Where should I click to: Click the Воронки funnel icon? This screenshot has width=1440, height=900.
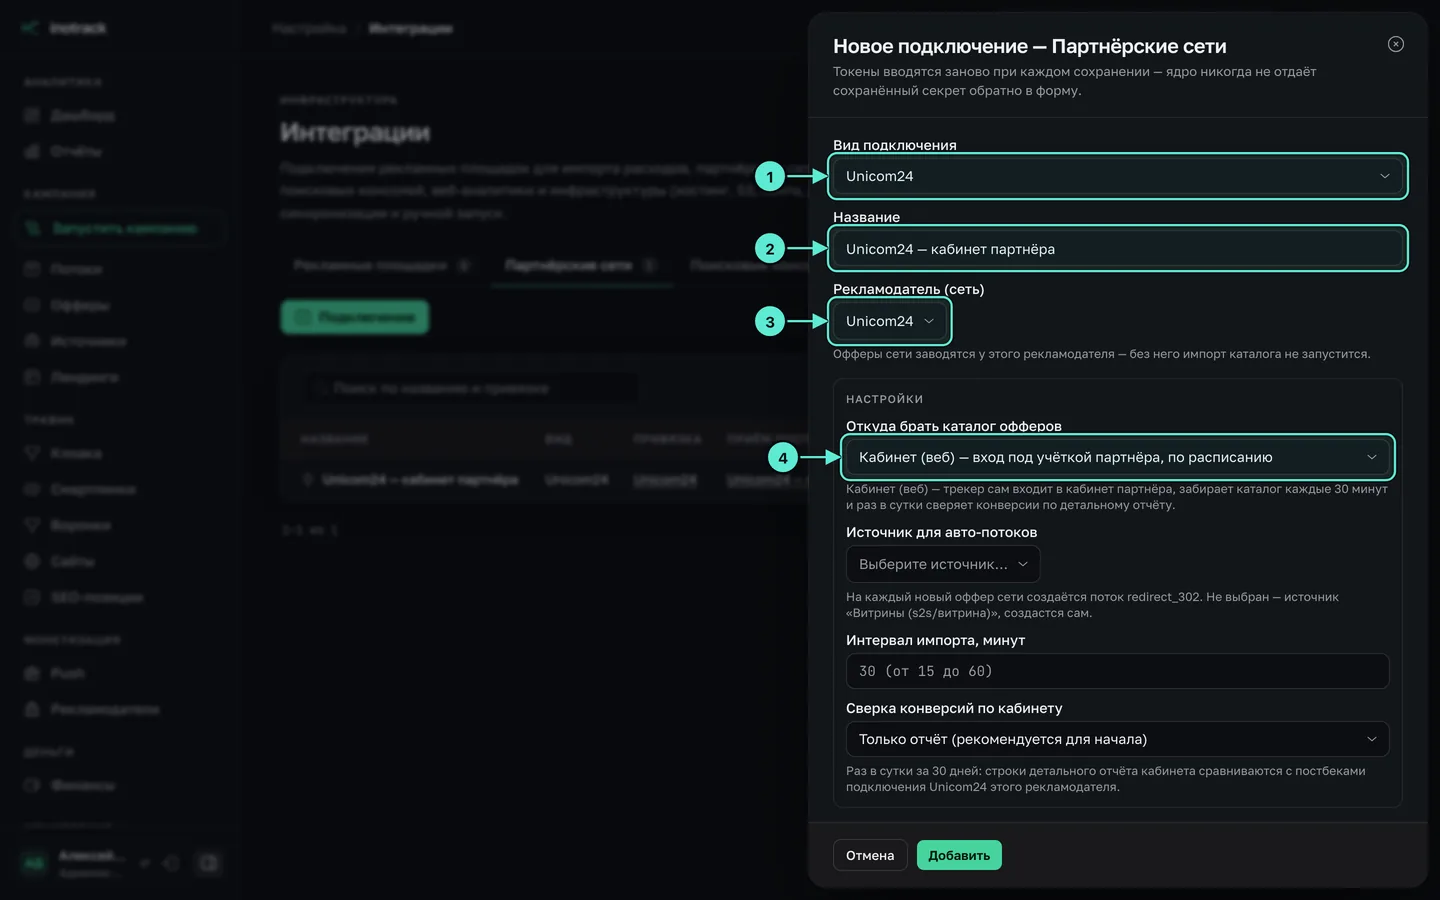click(32, 525)
